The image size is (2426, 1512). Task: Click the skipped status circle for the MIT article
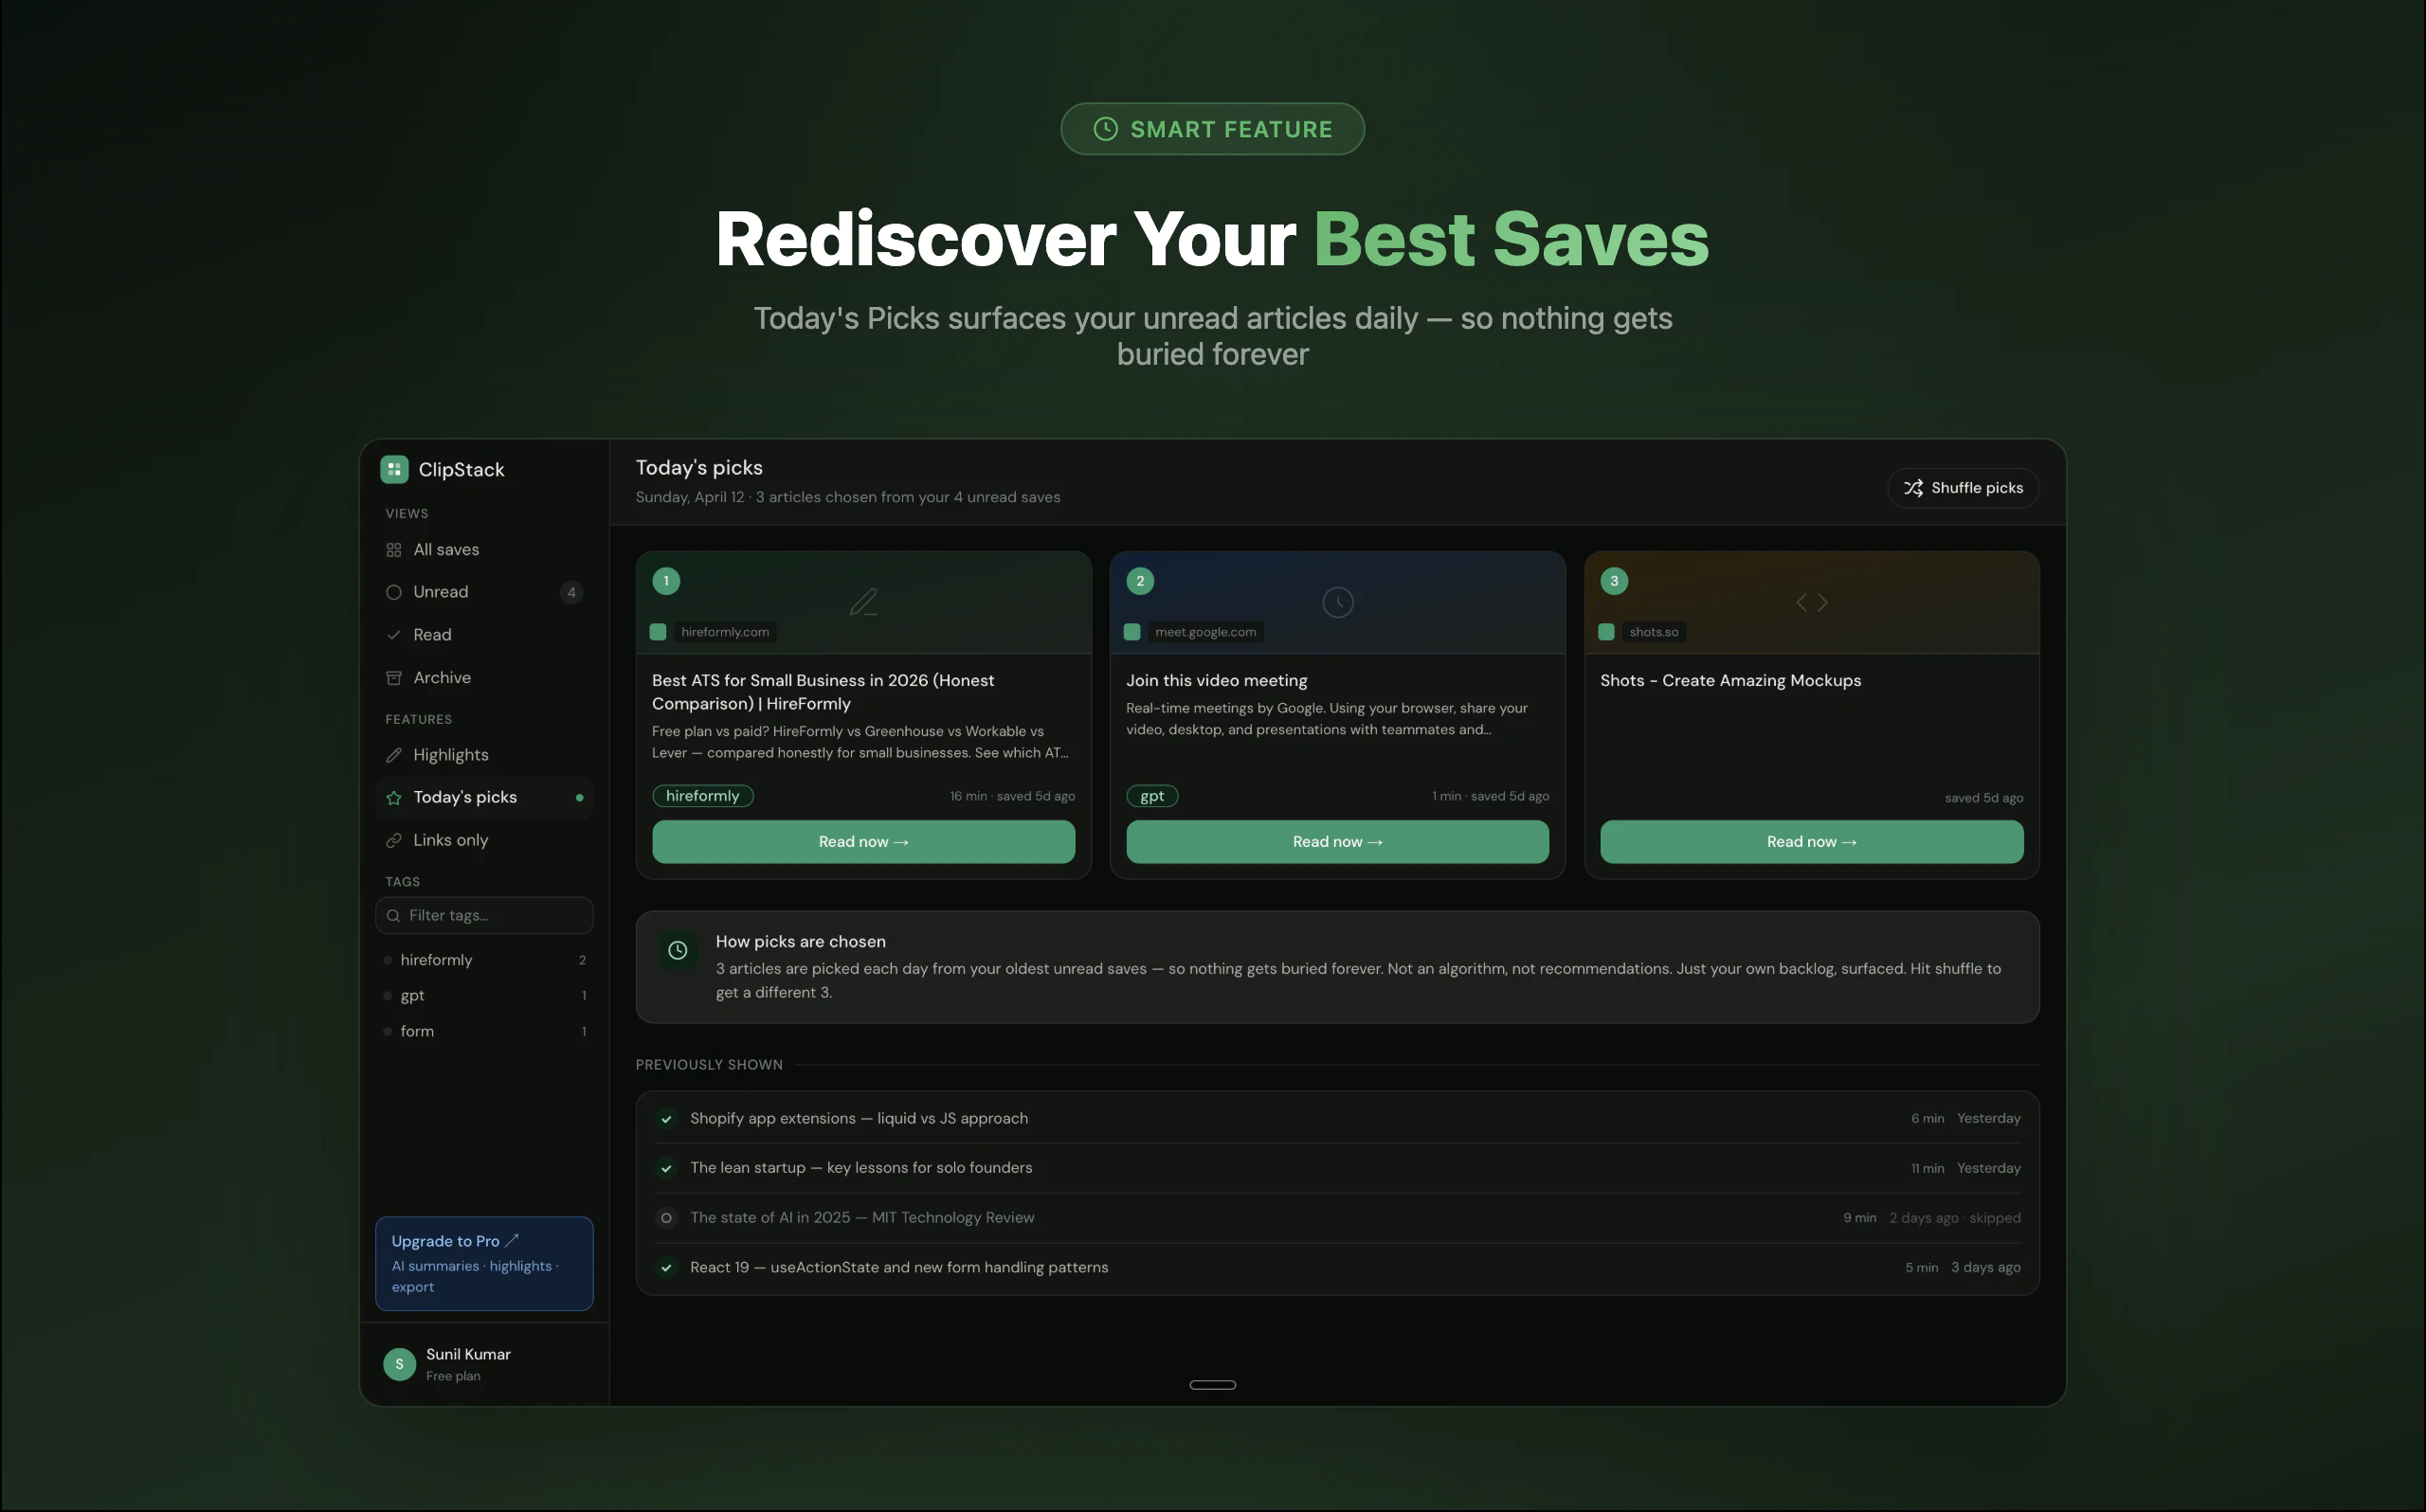[666, 1218]
